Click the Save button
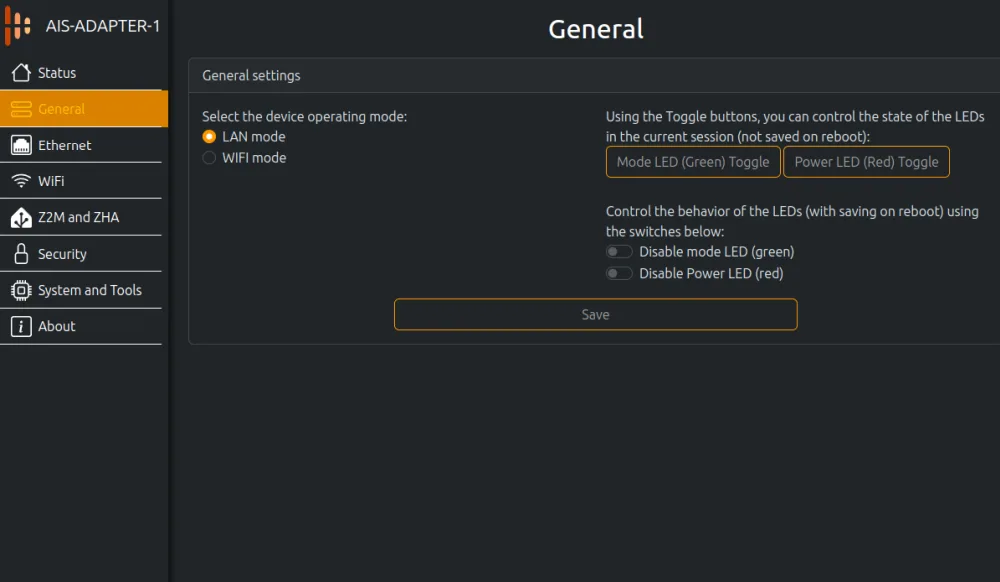This screenshot has width=1000, height=582. (595, 314)
